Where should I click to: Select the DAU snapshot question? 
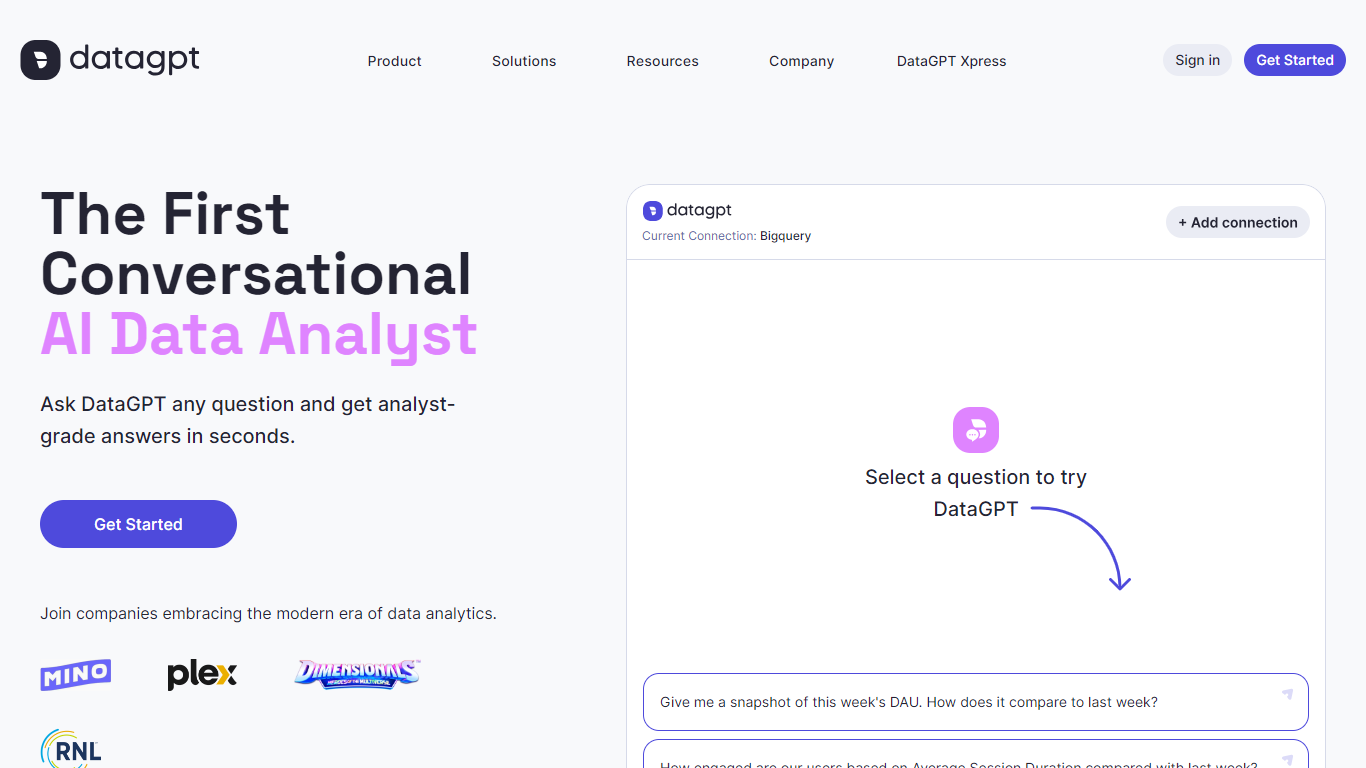pyautogui.click(x=976, y=702)
